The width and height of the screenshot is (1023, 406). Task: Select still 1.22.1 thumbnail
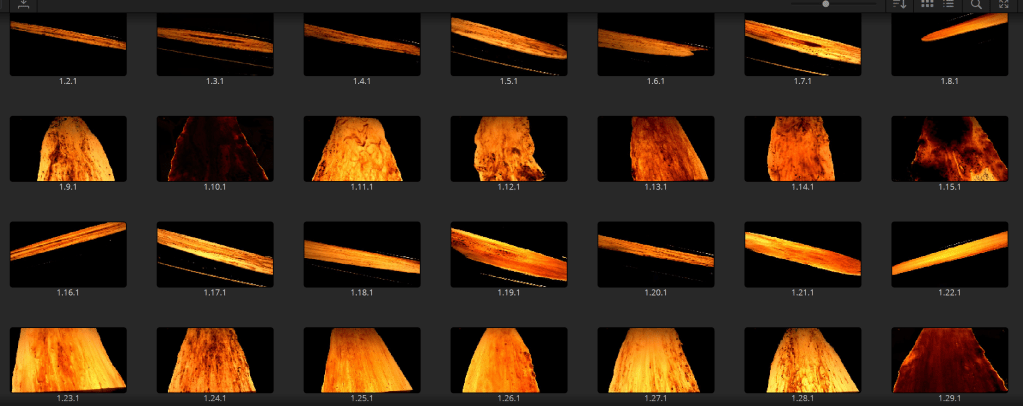point(949,254)
